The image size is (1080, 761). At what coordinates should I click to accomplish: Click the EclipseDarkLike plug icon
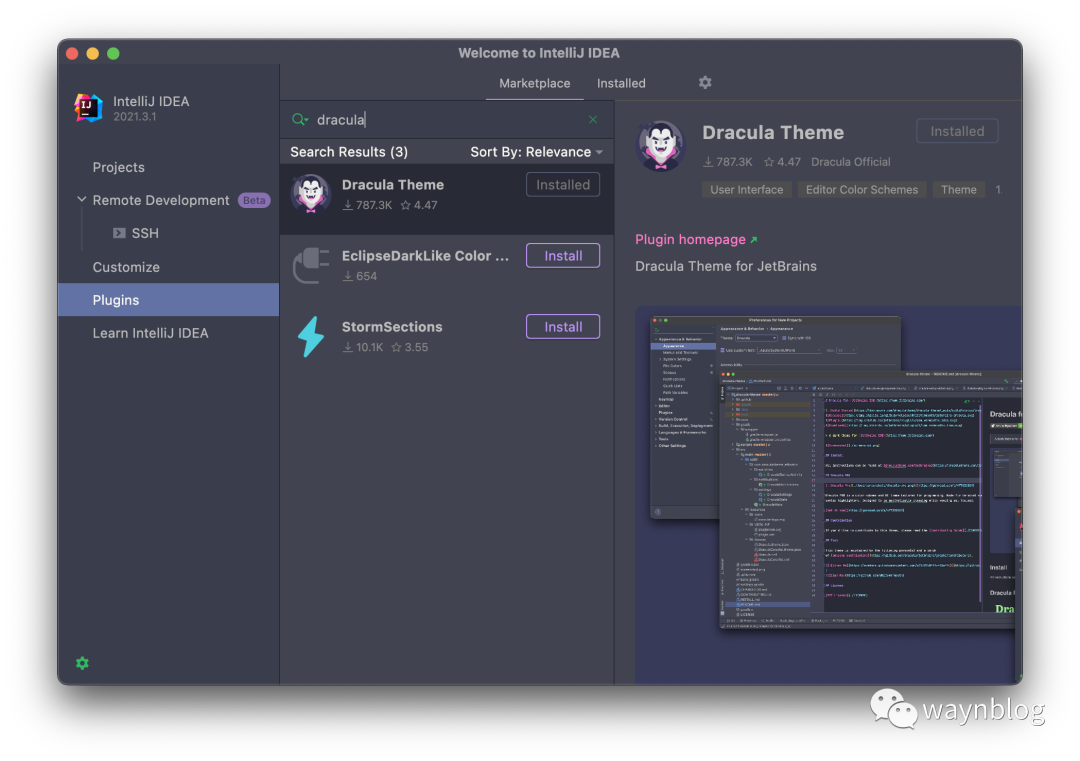tap(311, 266)
